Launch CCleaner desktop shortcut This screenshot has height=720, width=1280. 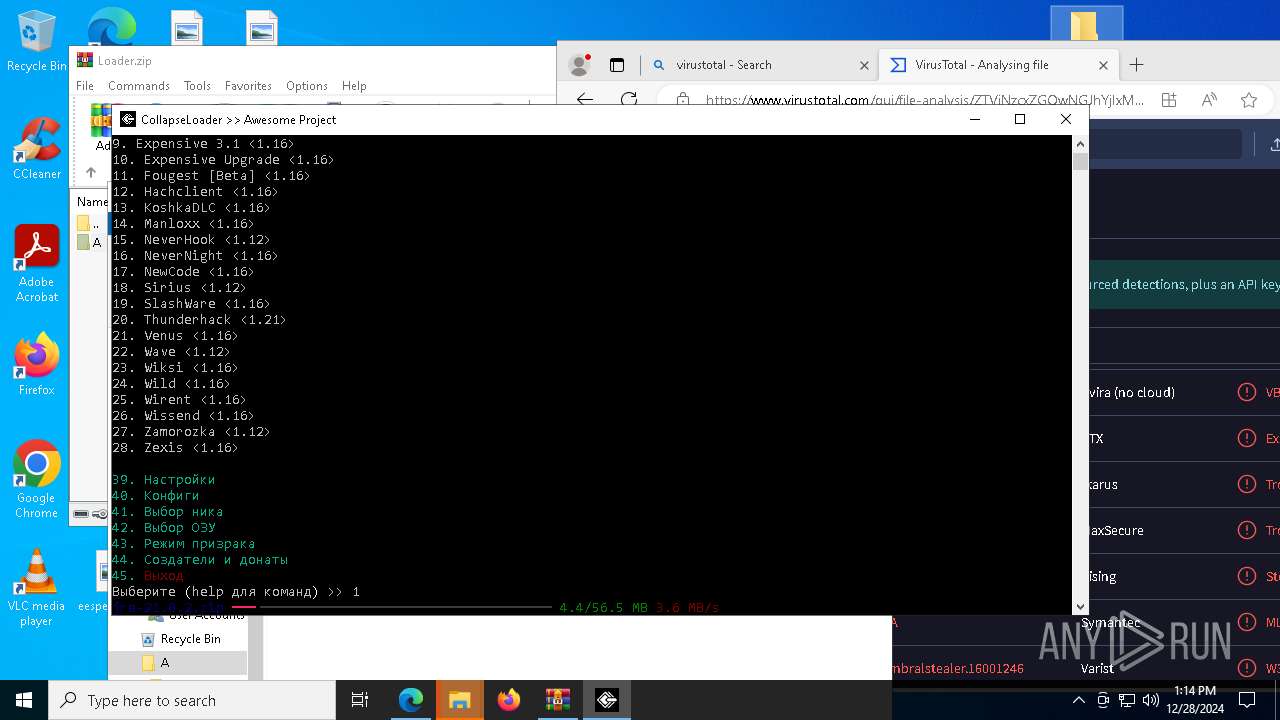pos(36,148)
